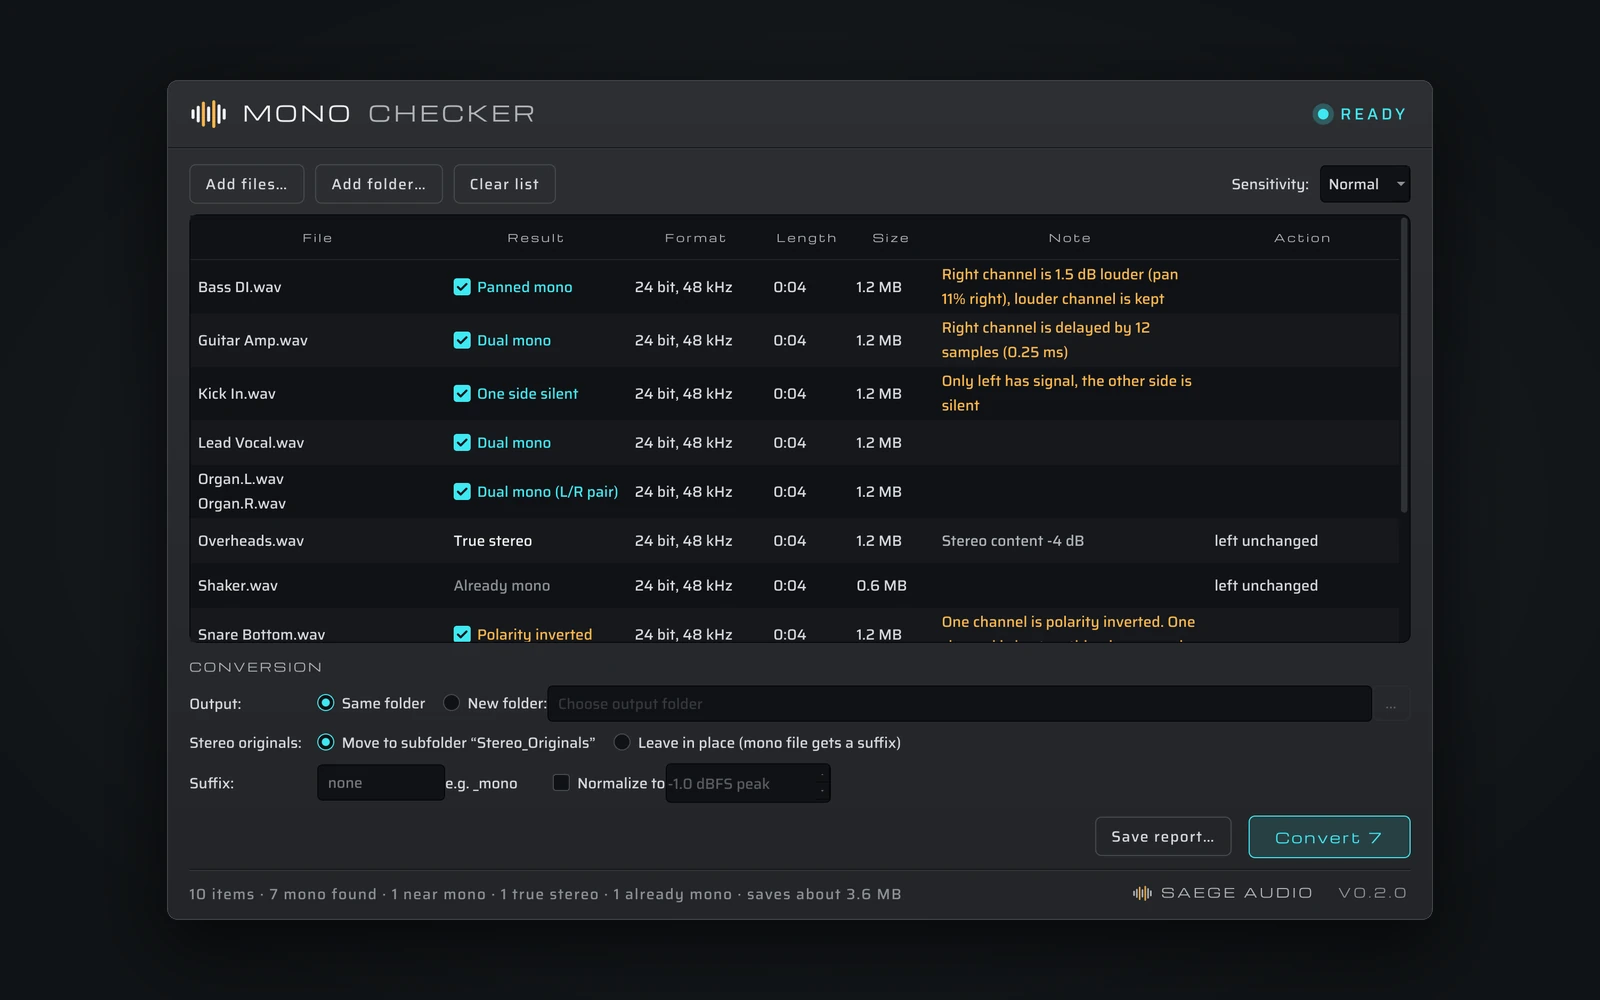
Task: Select the New folder output option
Action: (451, 703)
